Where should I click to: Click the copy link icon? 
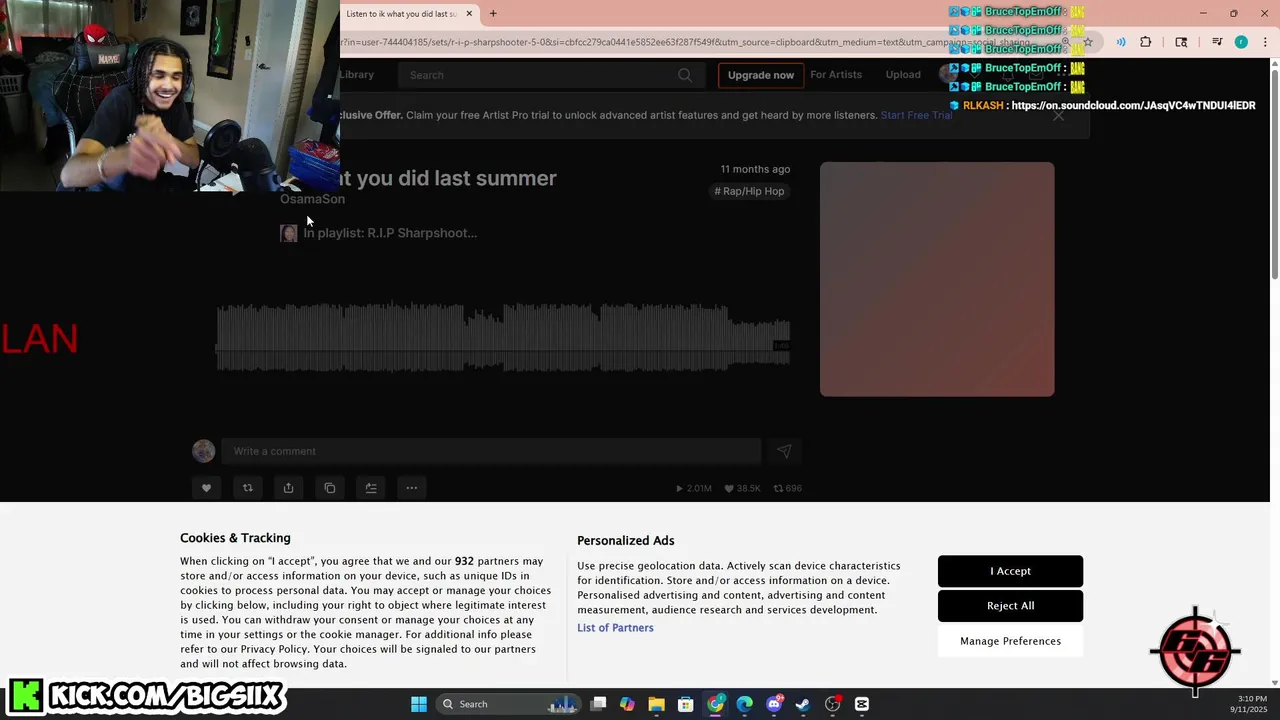[329, 488]
